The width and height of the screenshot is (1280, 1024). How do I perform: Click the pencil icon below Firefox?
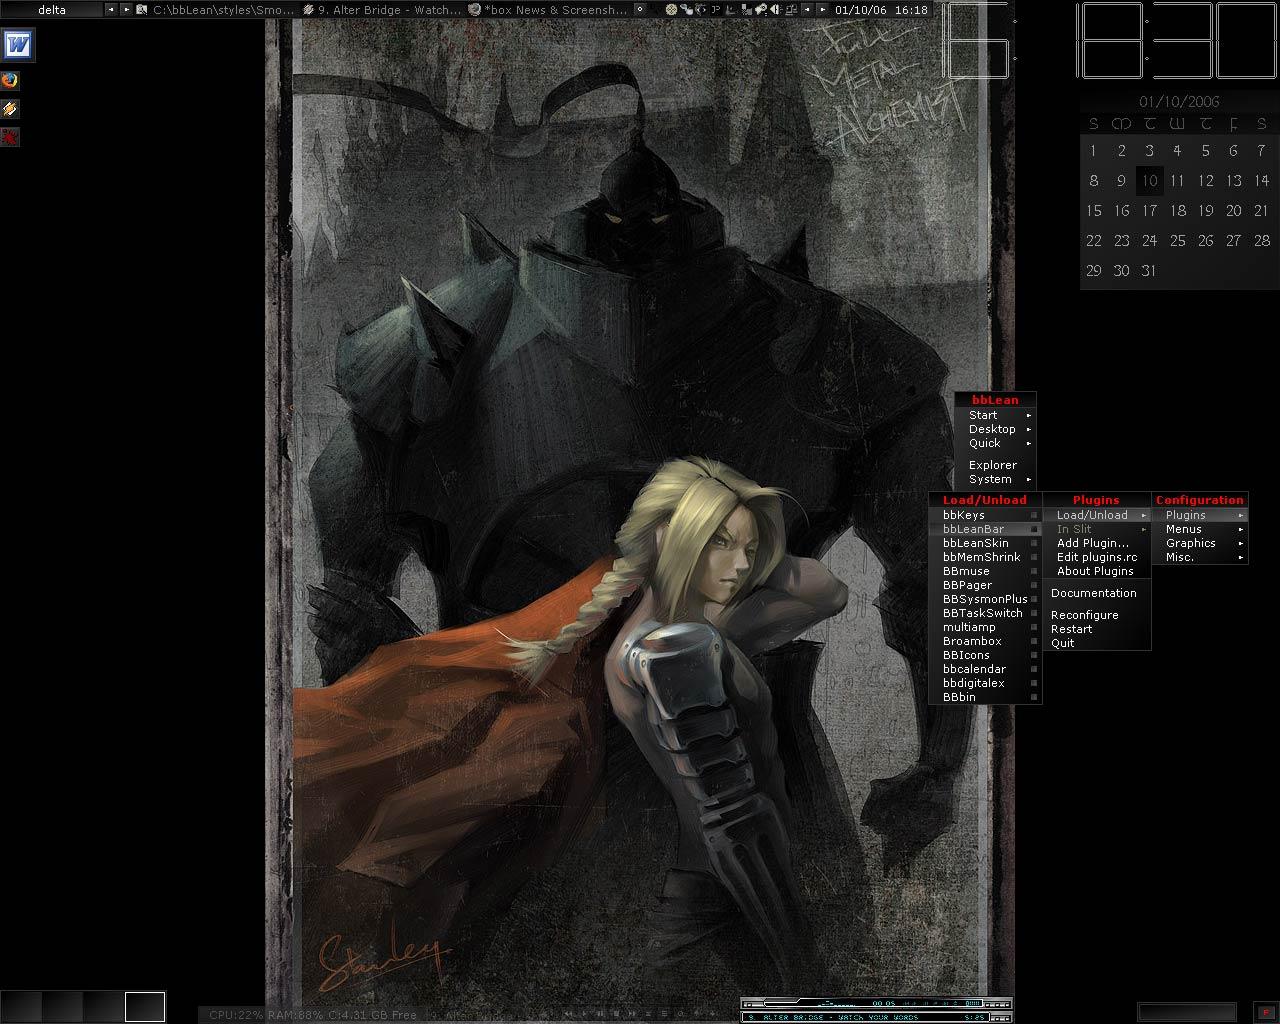point(11,108)
